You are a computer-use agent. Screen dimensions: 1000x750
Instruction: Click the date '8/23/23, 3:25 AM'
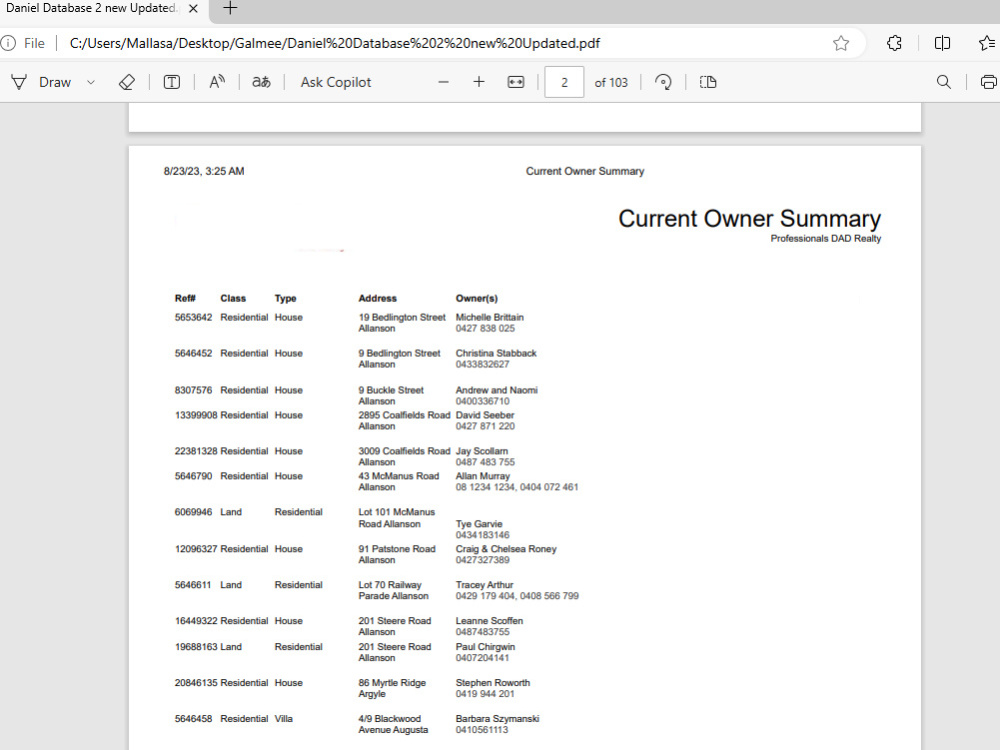pos(204,171)
